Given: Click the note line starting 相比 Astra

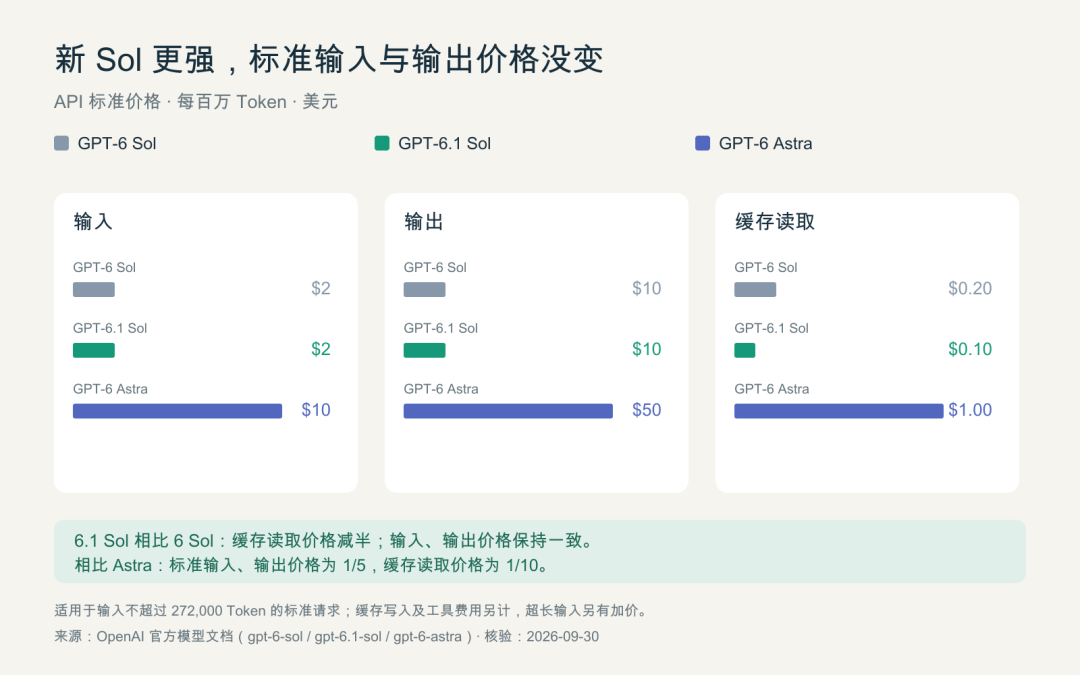Looking at the screenshot, I should 312,565.
